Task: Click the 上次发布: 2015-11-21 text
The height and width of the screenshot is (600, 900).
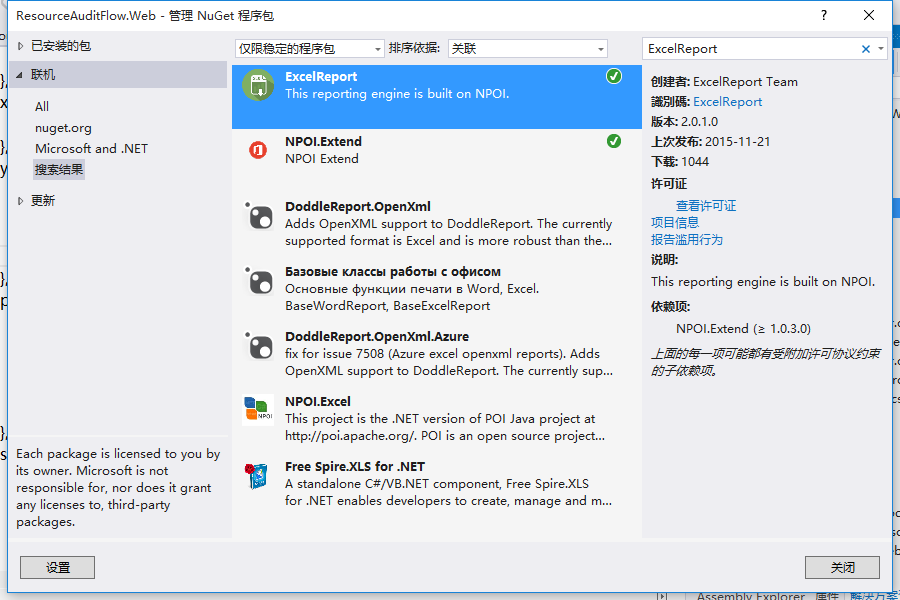Action: 711,142
